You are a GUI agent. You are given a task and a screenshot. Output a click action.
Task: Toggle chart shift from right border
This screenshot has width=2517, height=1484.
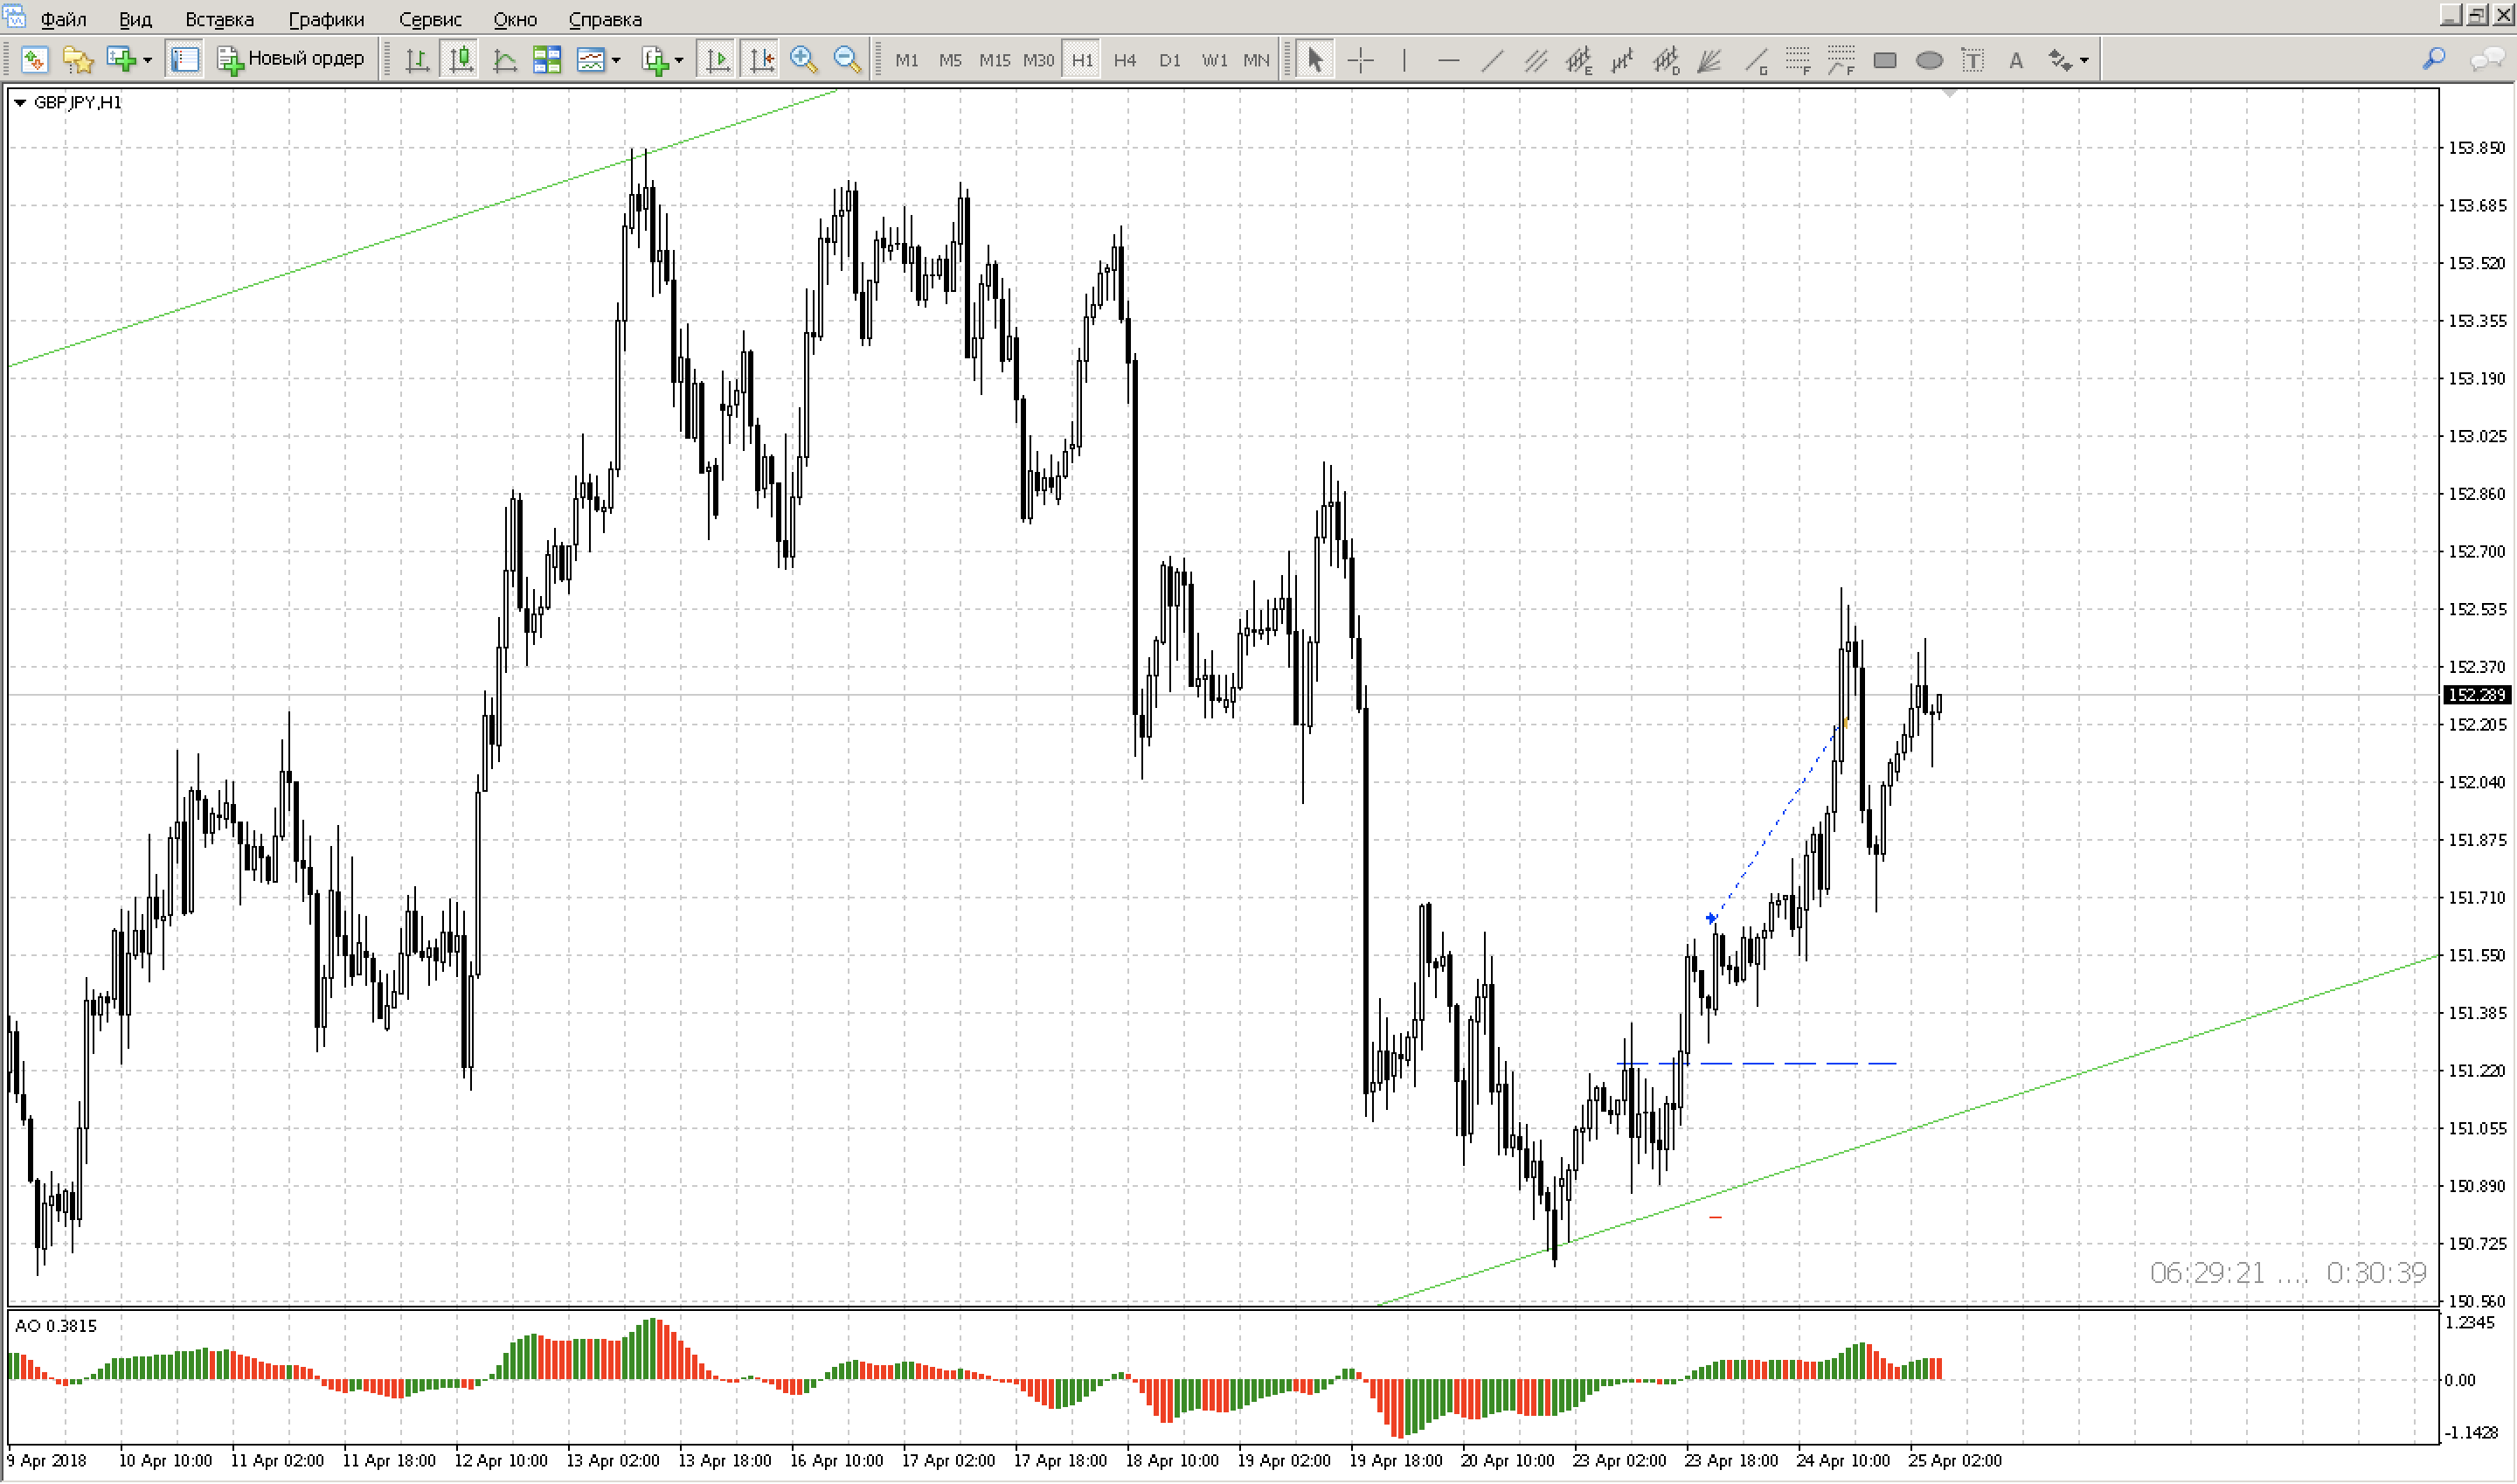[x=761, y=60]
